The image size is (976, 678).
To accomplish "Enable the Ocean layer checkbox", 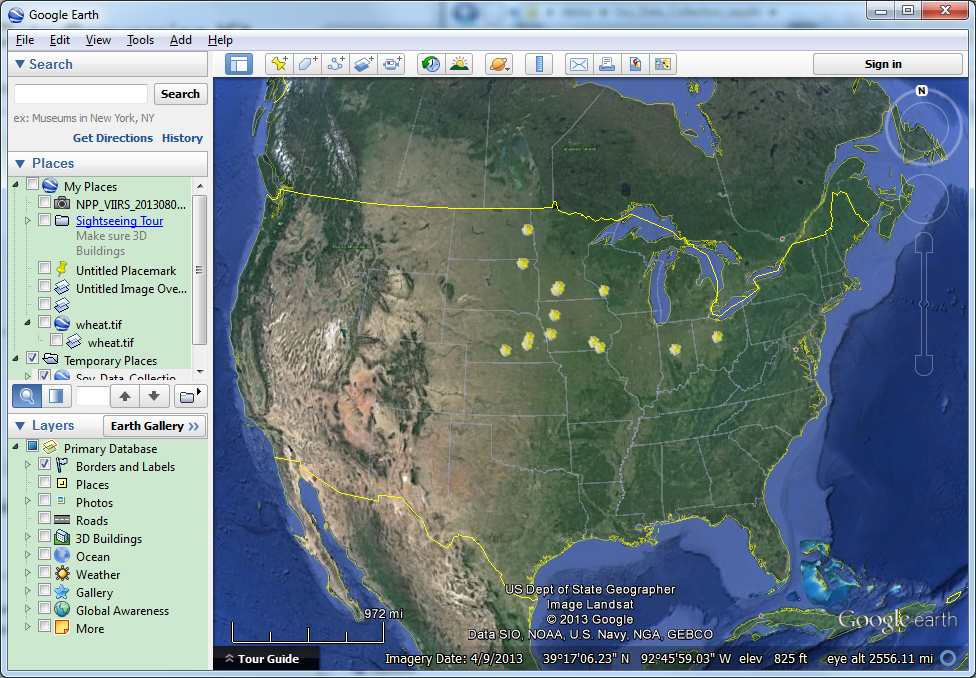I will coord(44,555).
